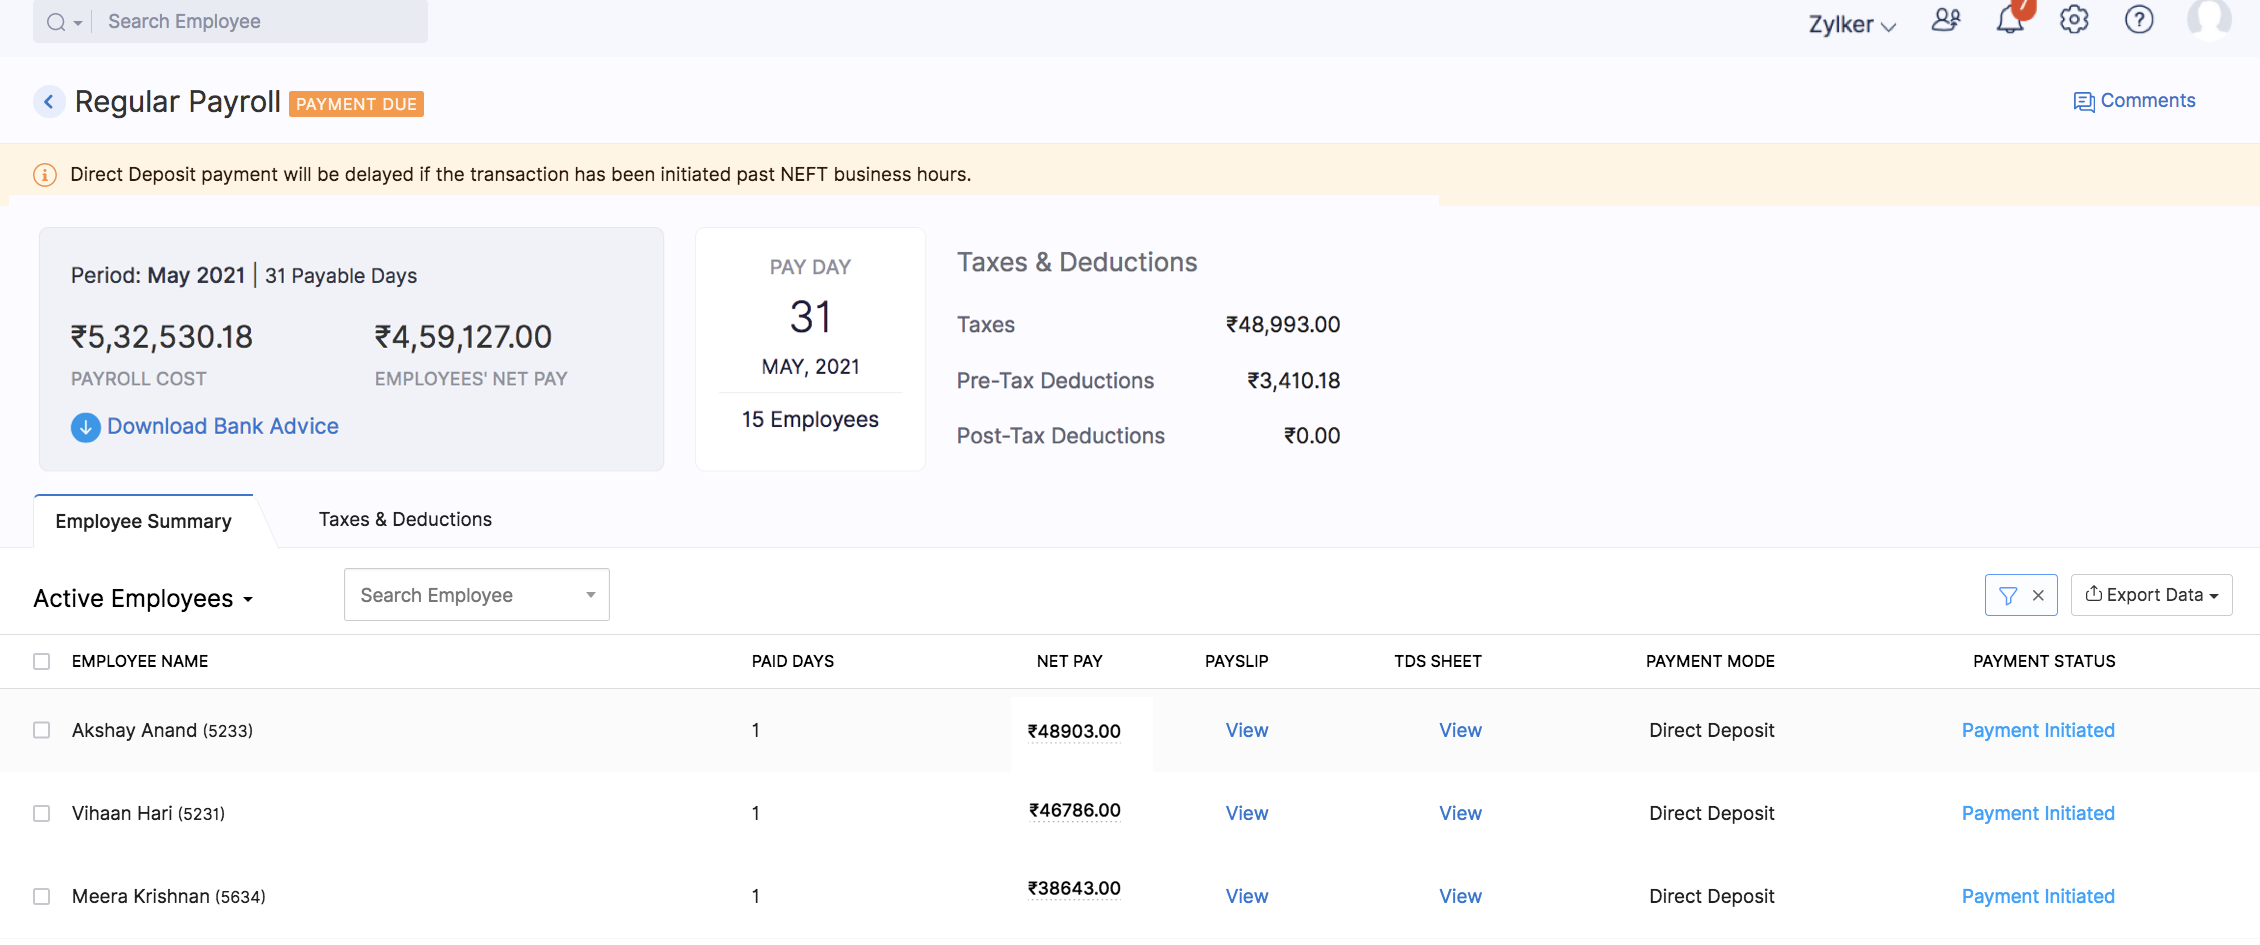Open the settings gear icon
Viewport: 2260px width, 945px height.
pyautogui.click(x=2074, y=20)
